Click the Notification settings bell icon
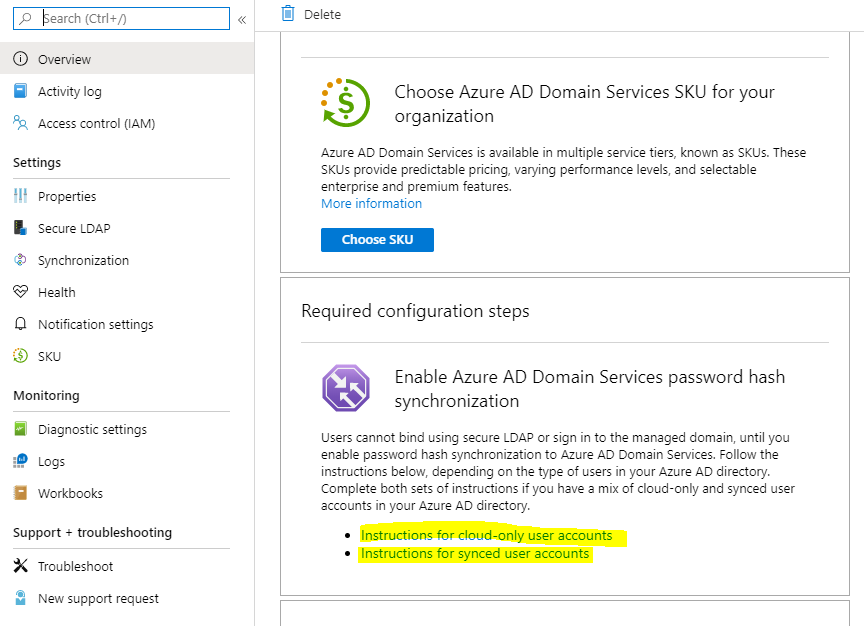This screenshot has width=864, height=626. (20, 324)
